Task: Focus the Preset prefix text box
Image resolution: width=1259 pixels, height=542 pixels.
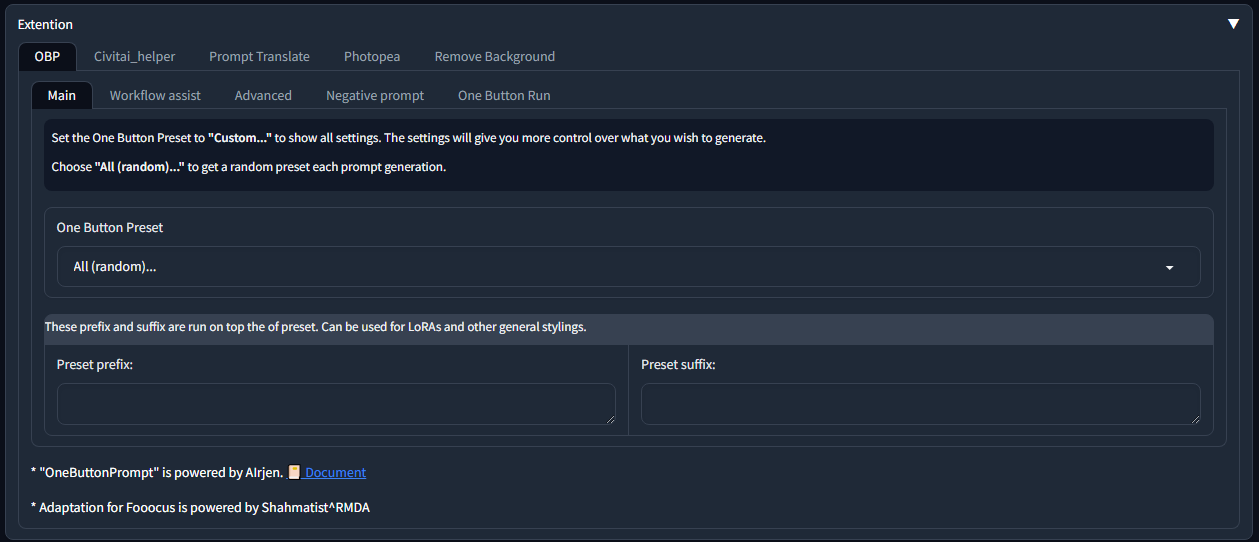Action: [x=336, y=404]
